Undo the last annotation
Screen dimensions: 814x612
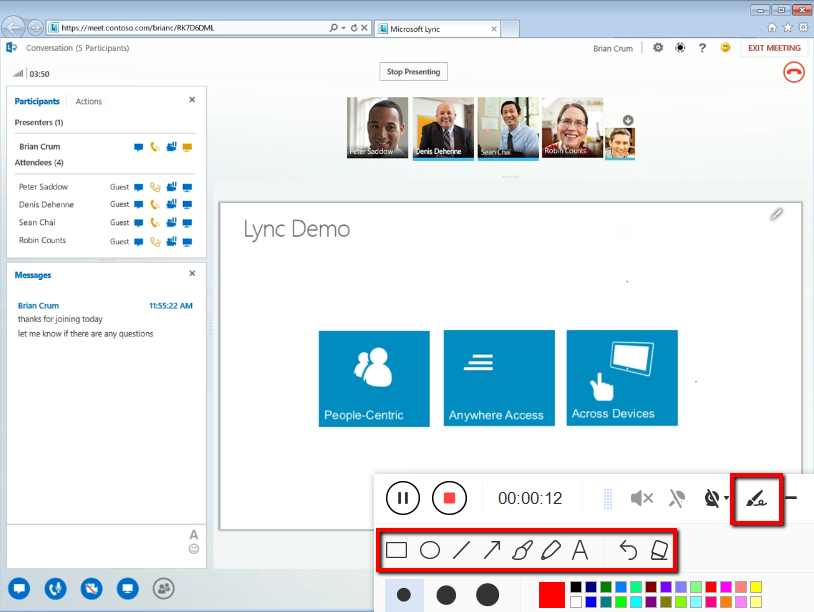(628, 550)
